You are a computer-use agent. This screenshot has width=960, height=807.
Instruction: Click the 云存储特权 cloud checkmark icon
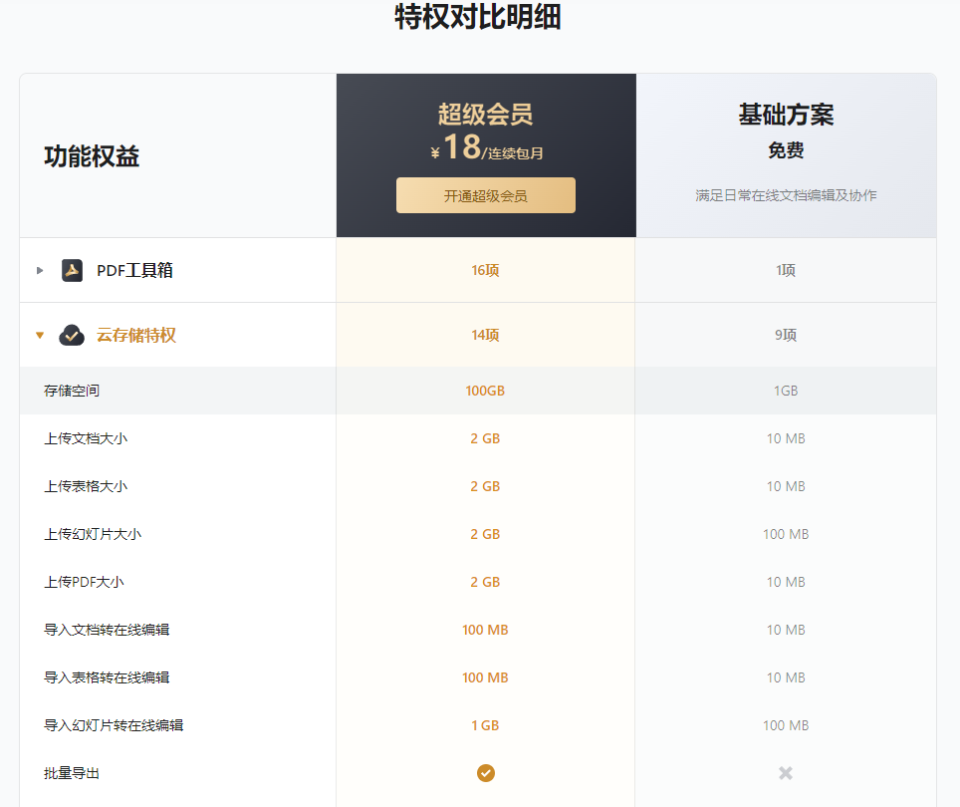[69, 334]
